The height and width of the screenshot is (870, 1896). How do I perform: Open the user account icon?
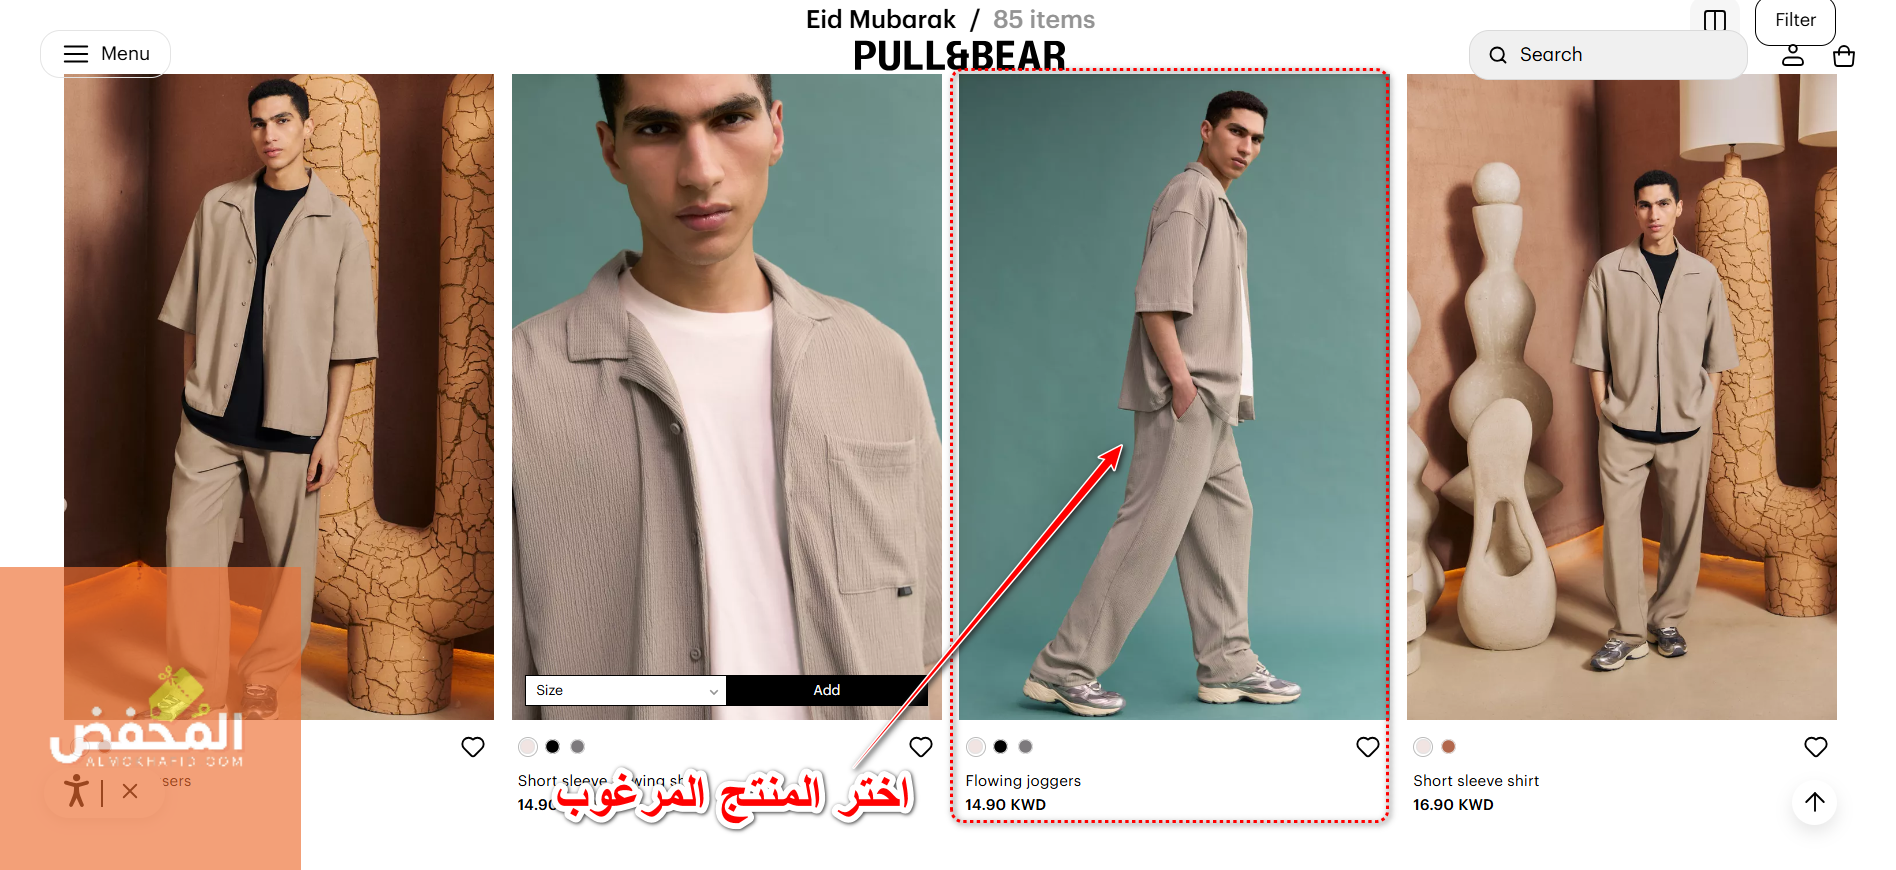[1793, 56]
